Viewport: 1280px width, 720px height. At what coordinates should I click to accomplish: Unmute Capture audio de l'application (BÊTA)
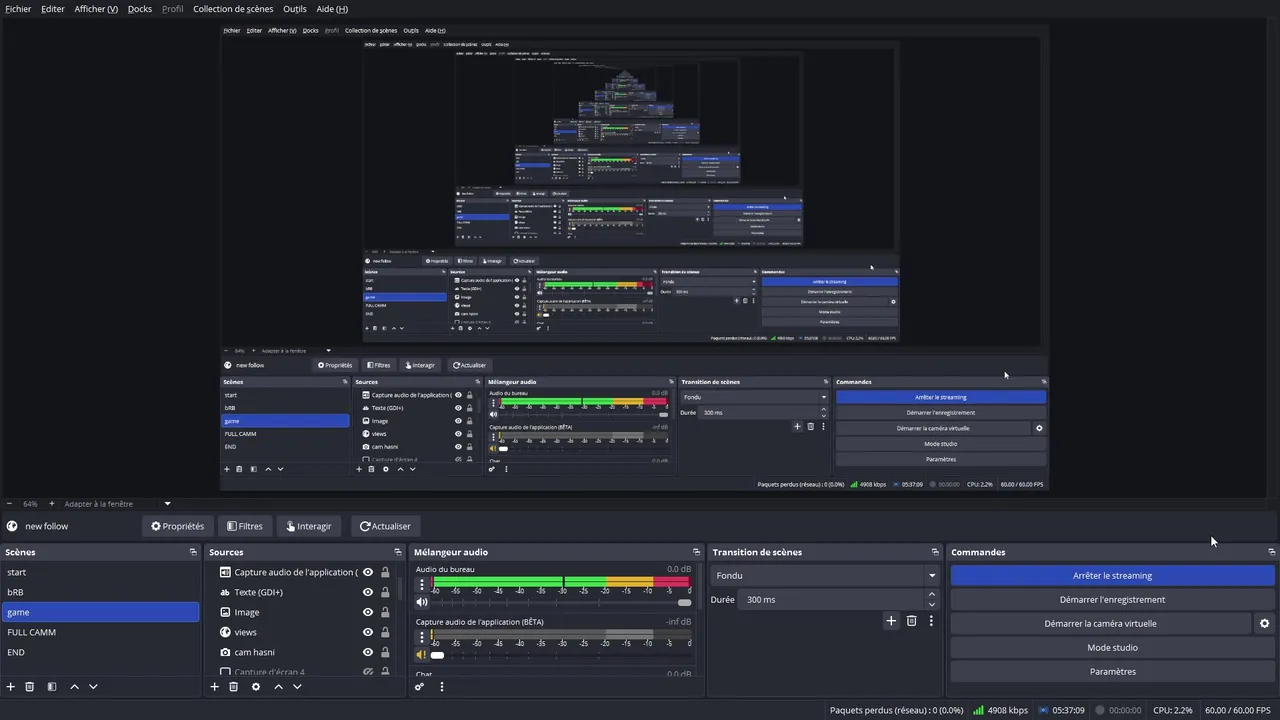(x=422, y=655)
